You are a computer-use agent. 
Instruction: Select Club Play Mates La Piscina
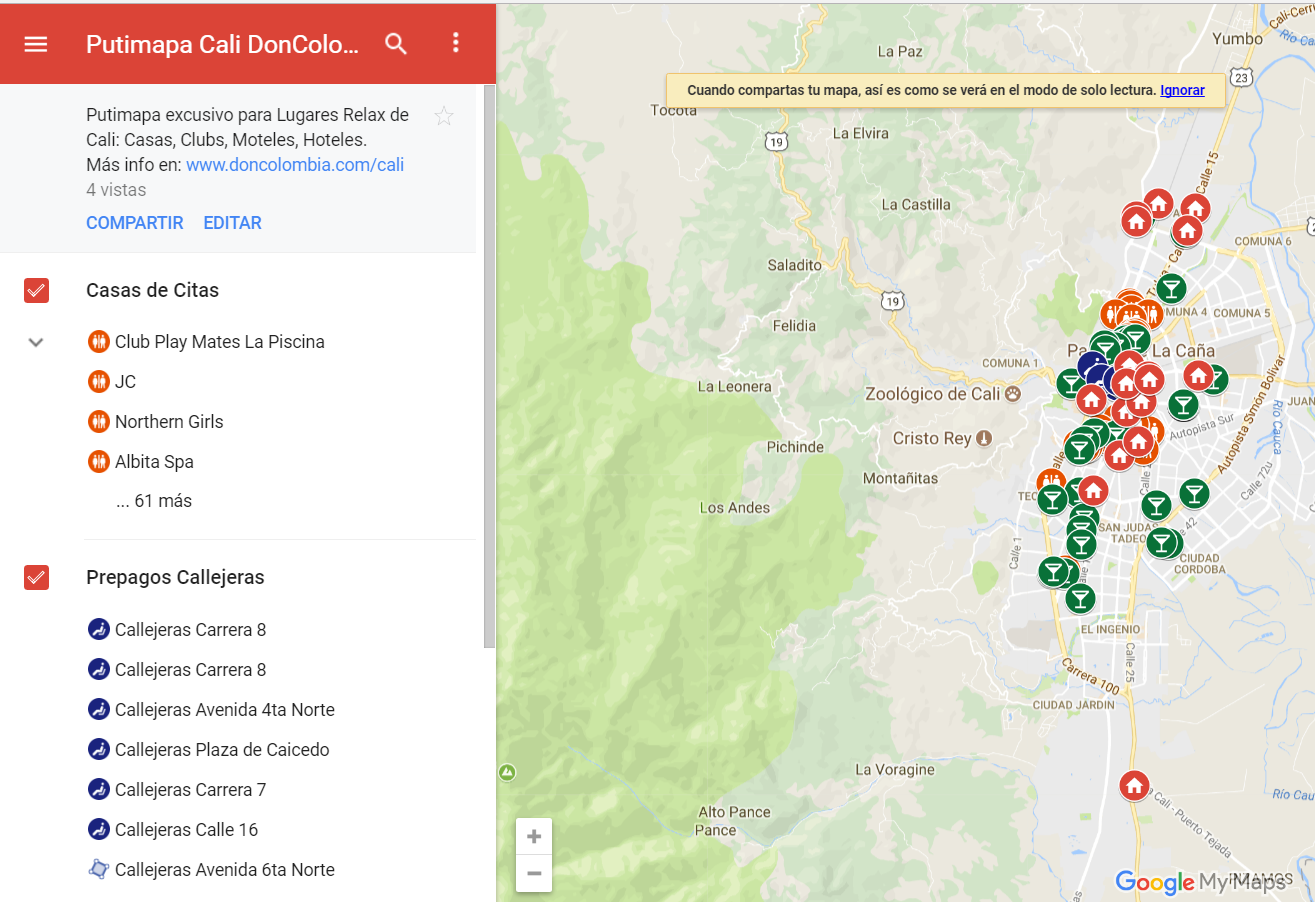[x=219, y=342]
